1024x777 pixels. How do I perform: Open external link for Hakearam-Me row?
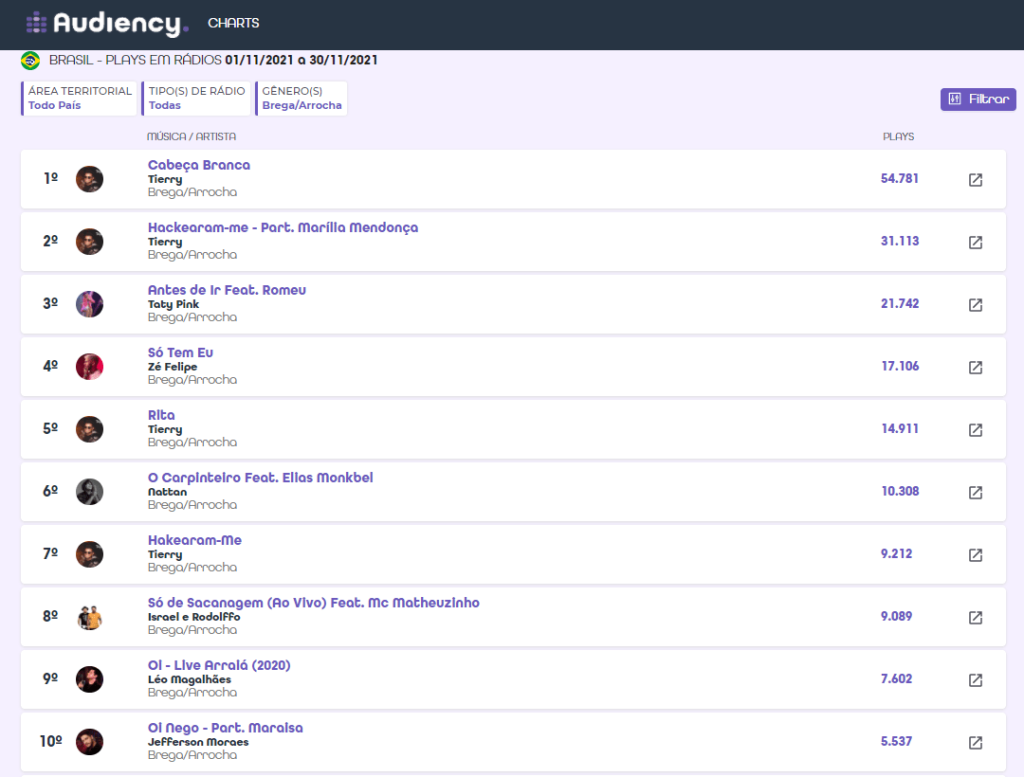pos(975,555)
